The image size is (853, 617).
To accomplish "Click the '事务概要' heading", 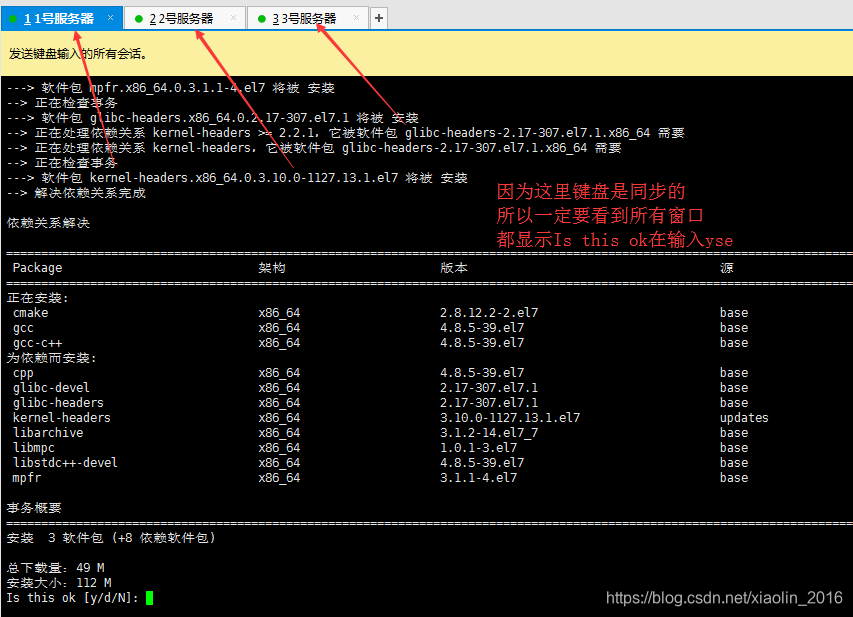I will pyautogui.click(x=34, y=508).
